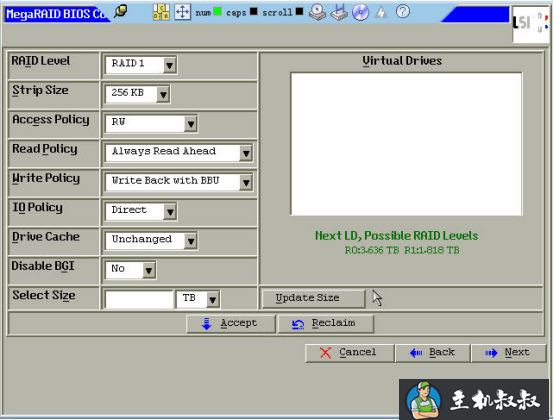Viewport: 554px width, 420px height.
Task: Open the help question mark icon
Action: pos(403,12)
